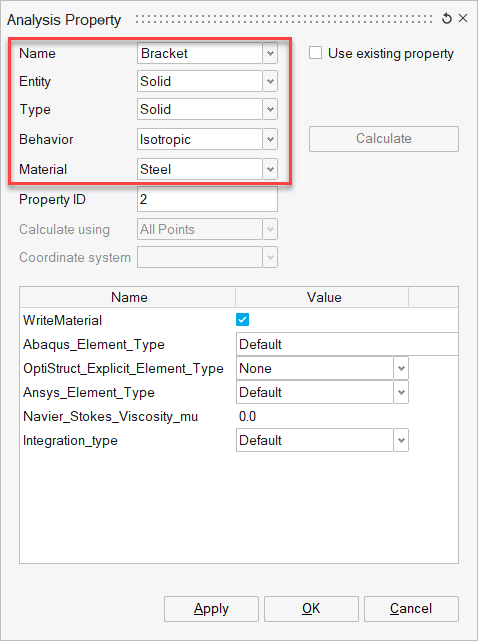The image size is (478, 641).
Task: Click the reset arrow icon in the title bar
Action: click(447, 18)
